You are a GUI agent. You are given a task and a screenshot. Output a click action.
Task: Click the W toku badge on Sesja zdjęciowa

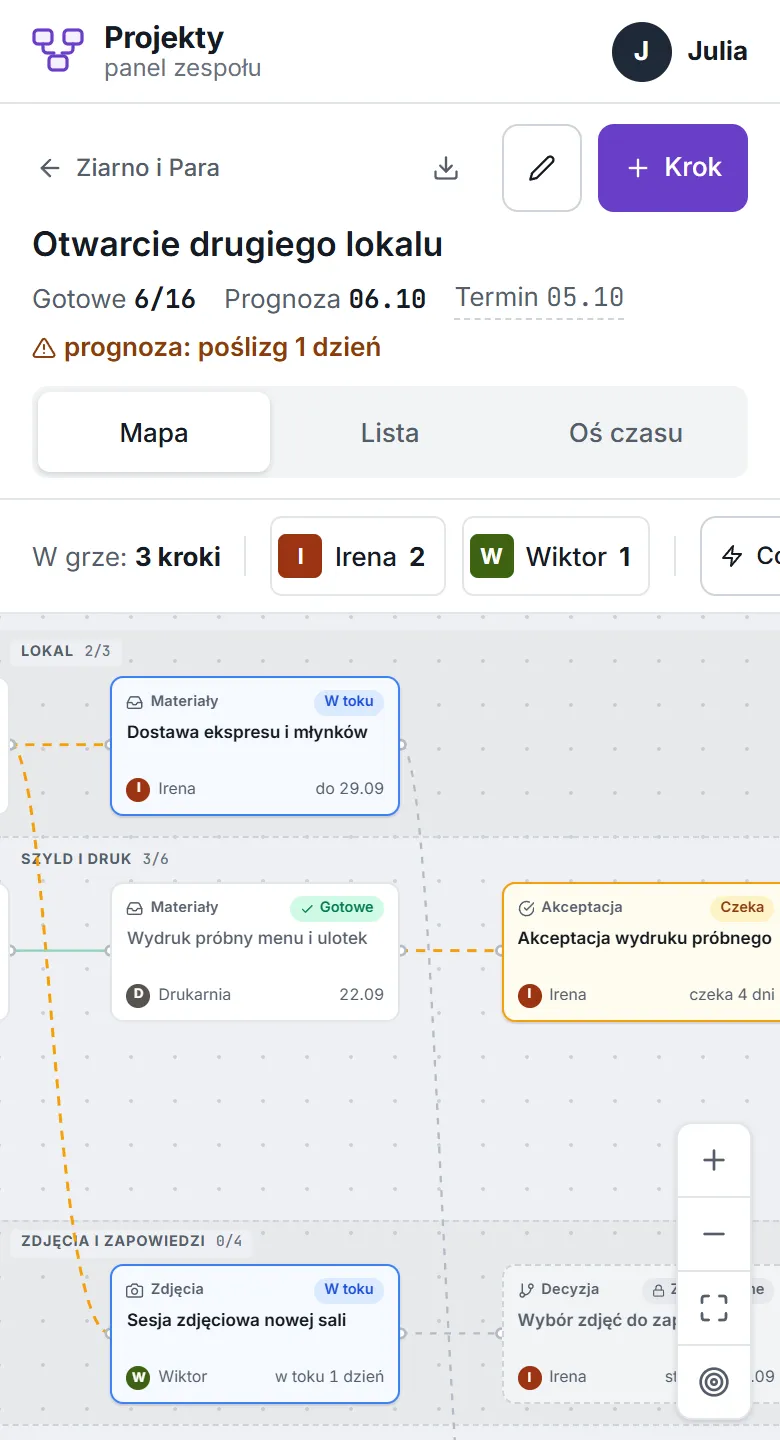[349, 1289]
